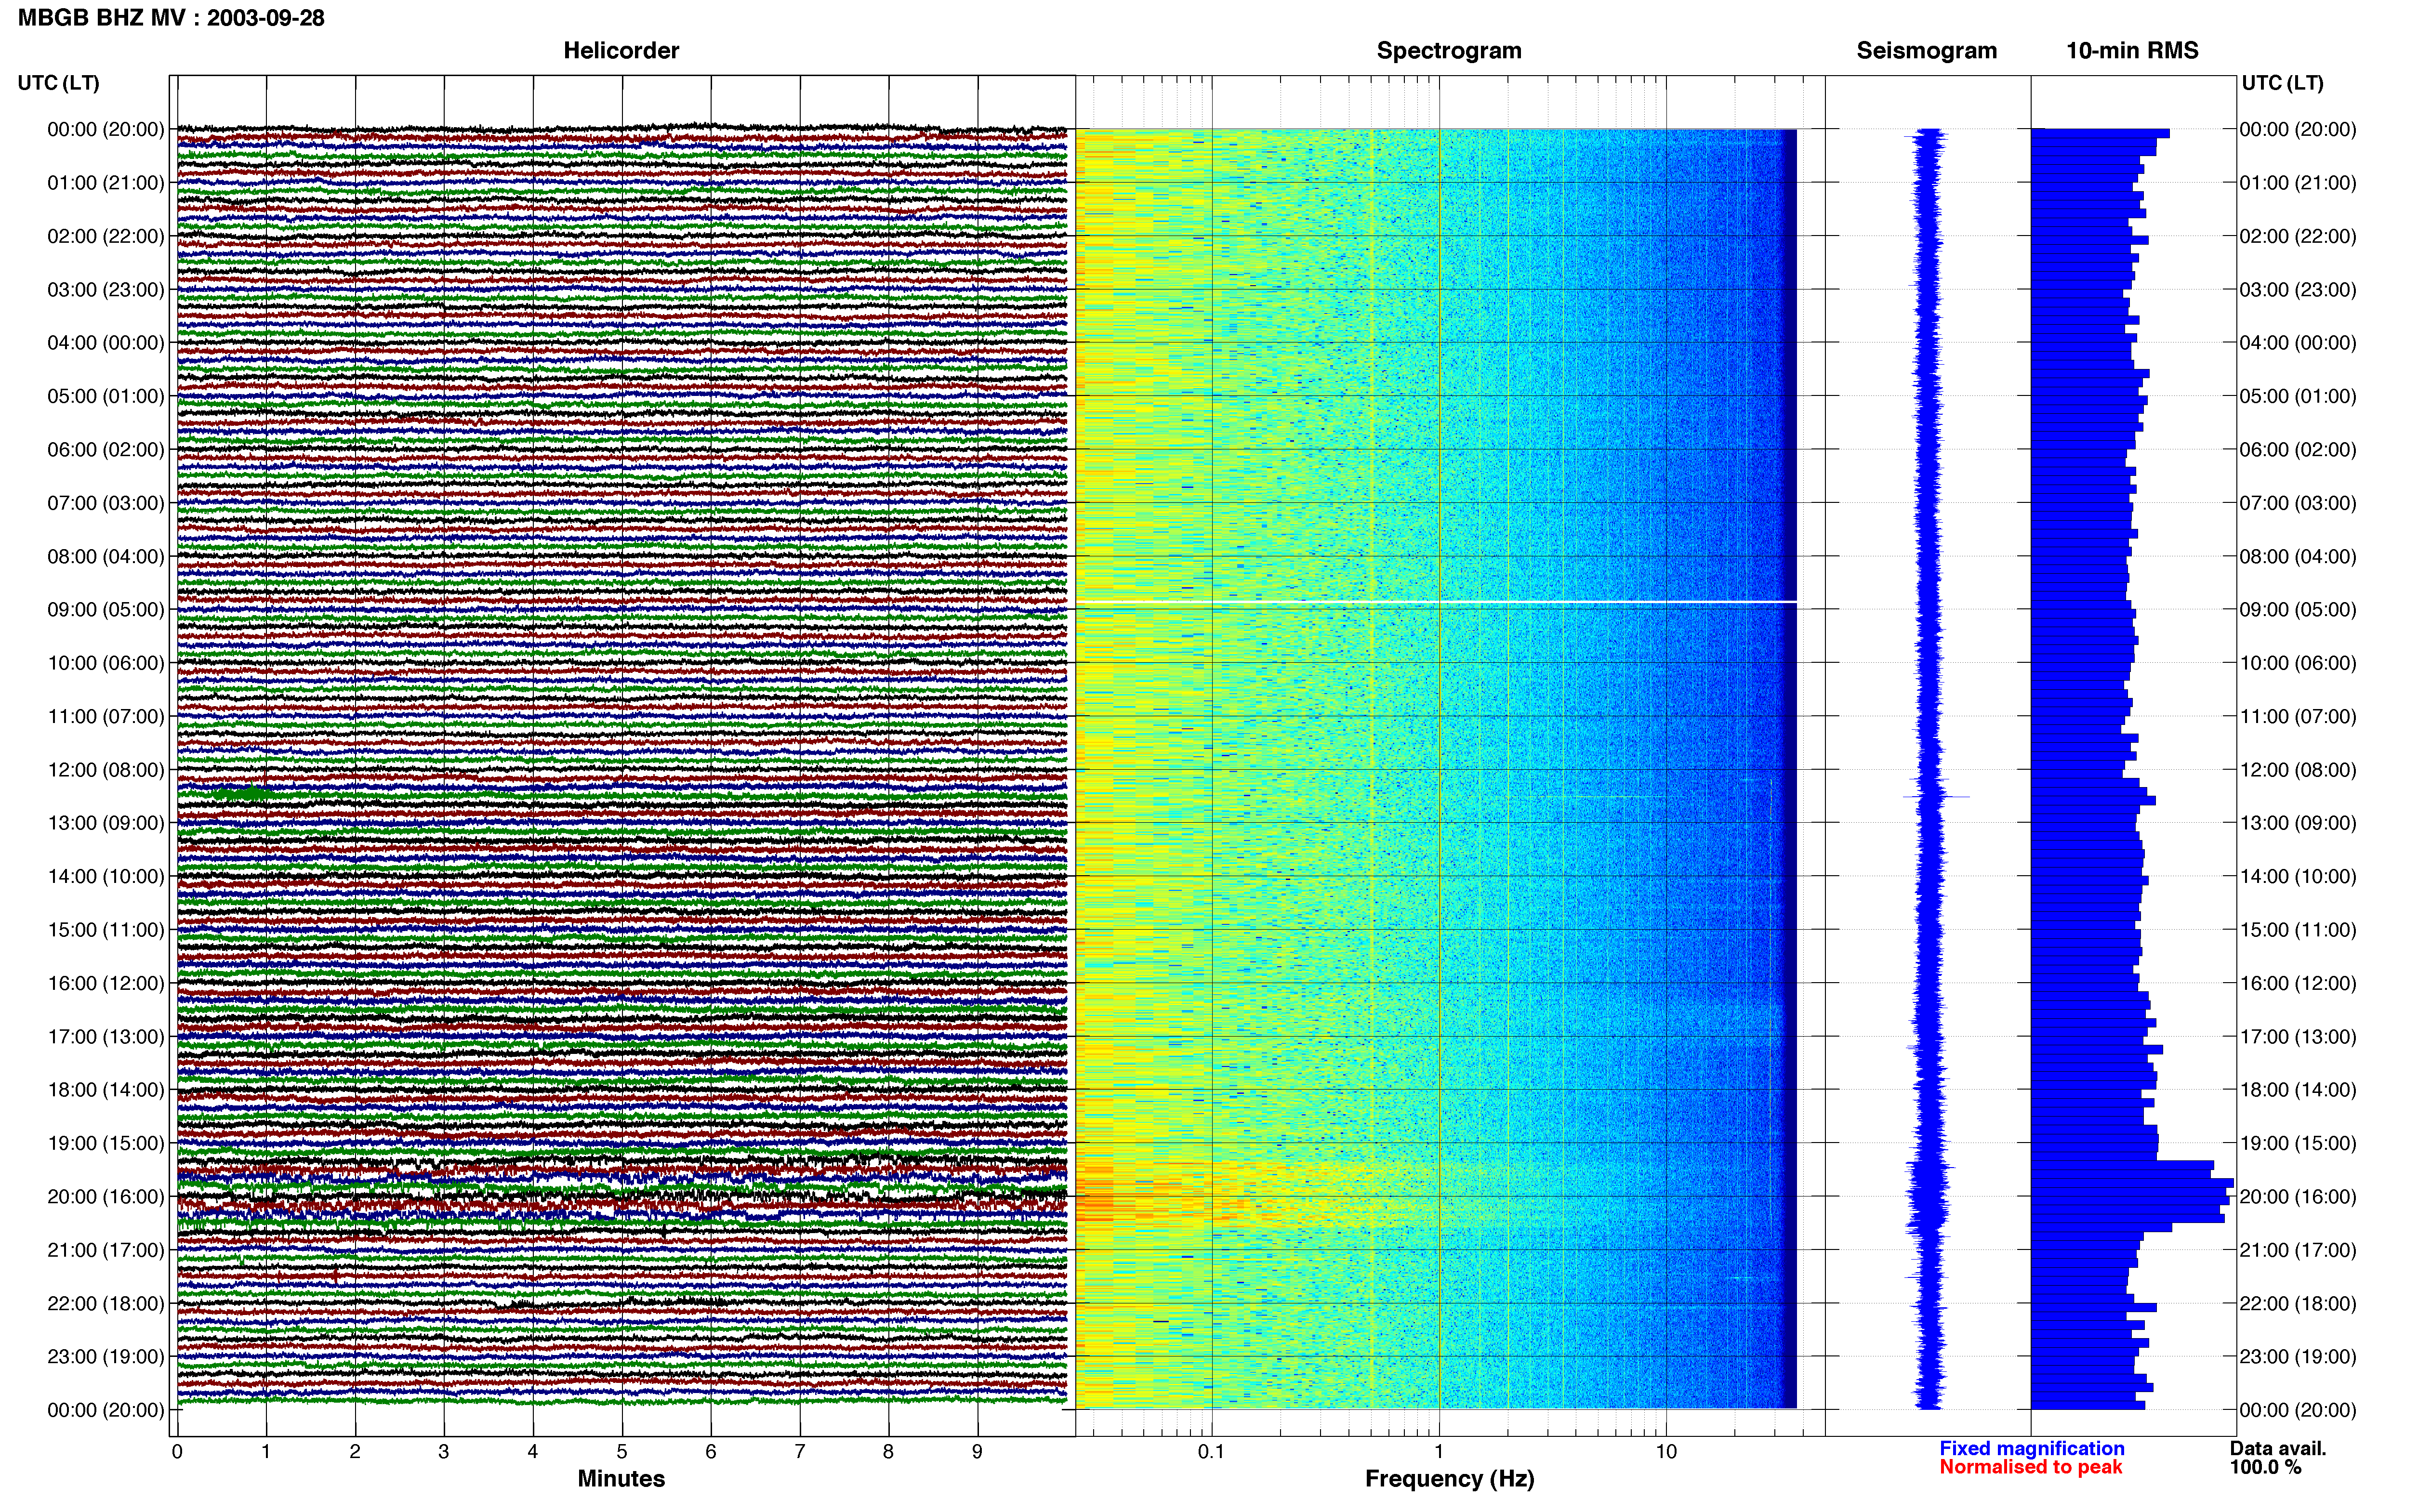Click '19:00 (15:00)' on the RMS time axis
This screenshot has width=2418, height=1512.
(2298, 1144)
